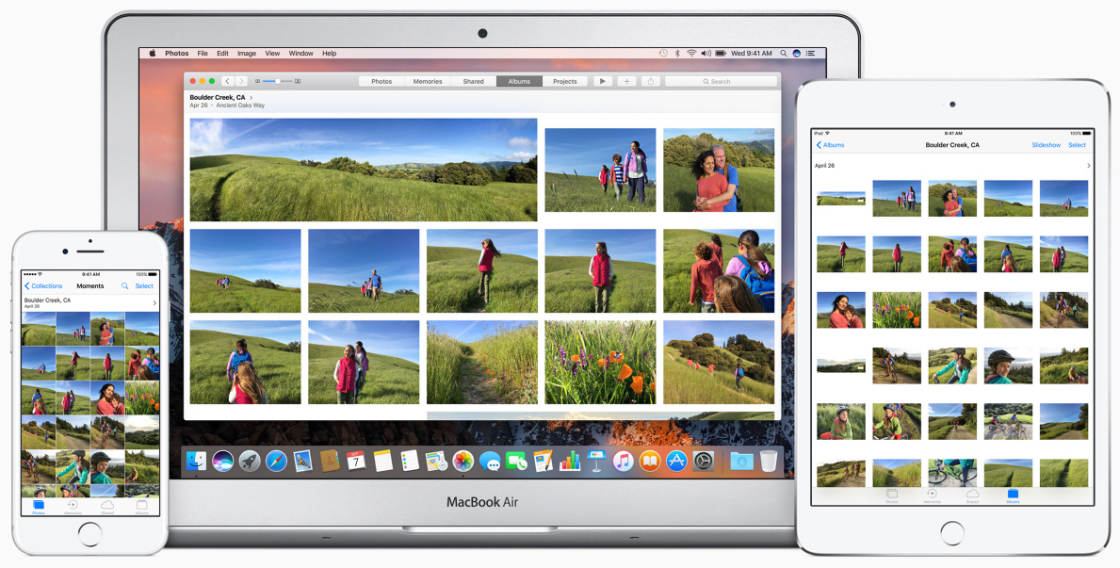Screen dimensions: 1120x568
Task: Open the App Store dock icon
Action: (677, 461)
